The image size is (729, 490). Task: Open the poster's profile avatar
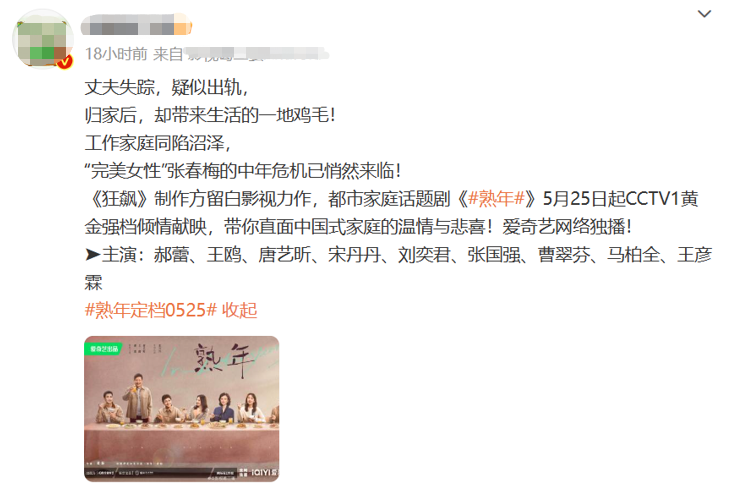(x=43, y=39)
